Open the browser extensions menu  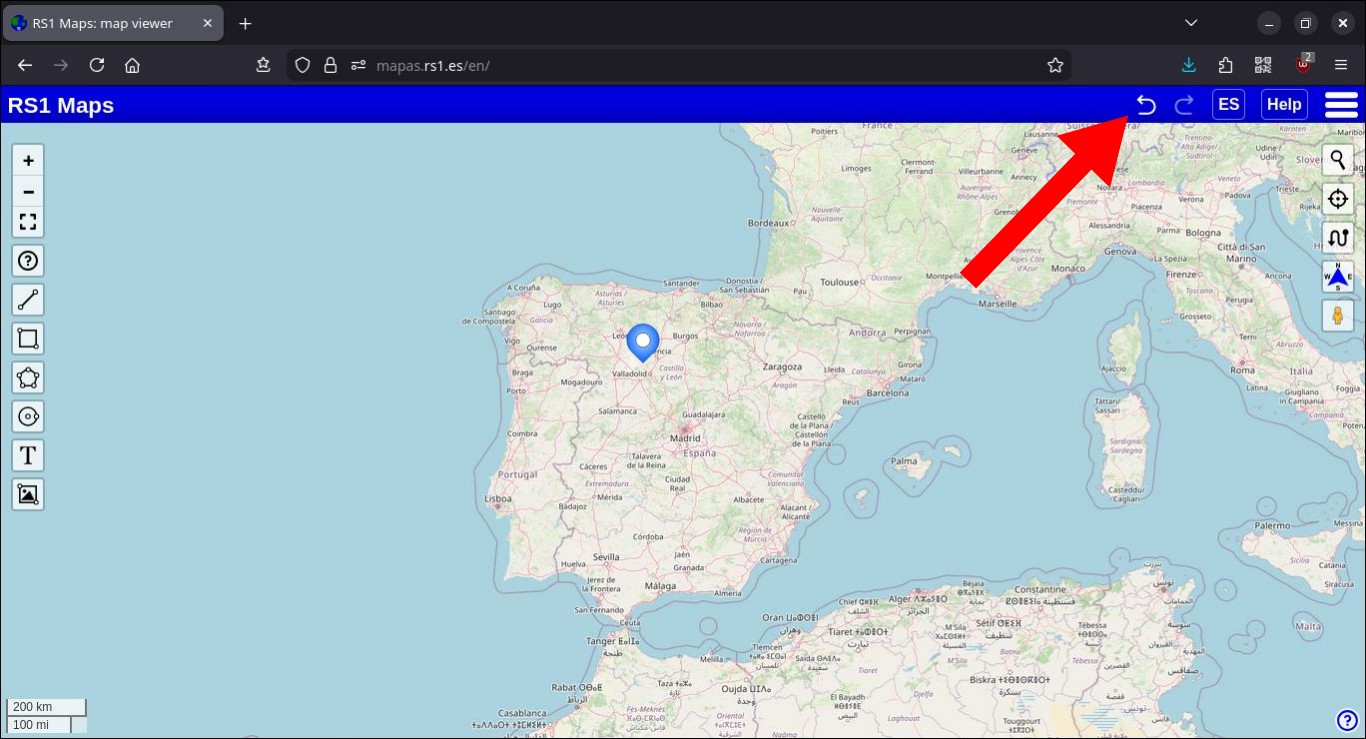[x=1226, y=65]
